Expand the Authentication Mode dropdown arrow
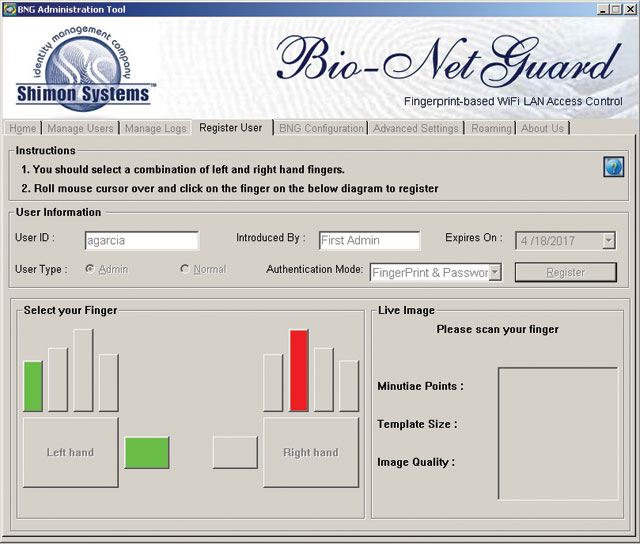Screen dimensions: 640x544 pos(495,272)
